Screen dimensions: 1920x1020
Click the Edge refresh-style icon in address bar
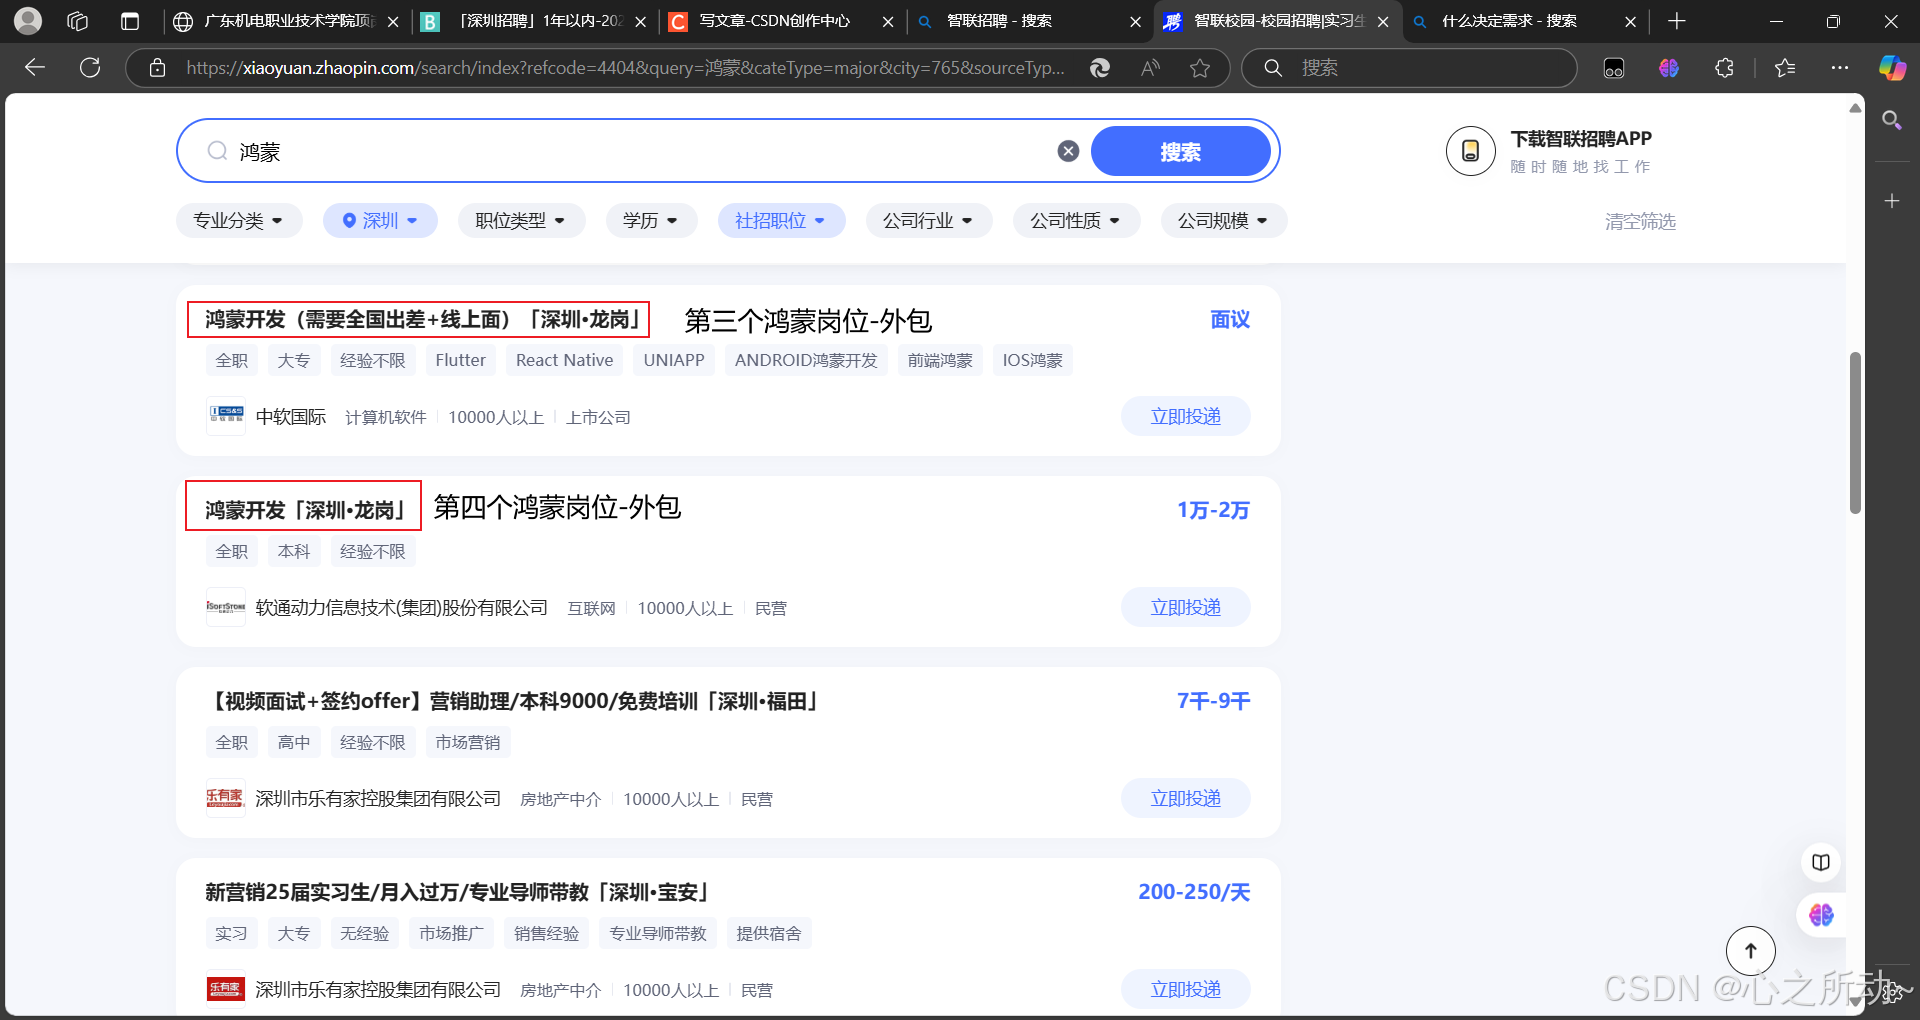pyautogui.click(x=1100, y=67)
